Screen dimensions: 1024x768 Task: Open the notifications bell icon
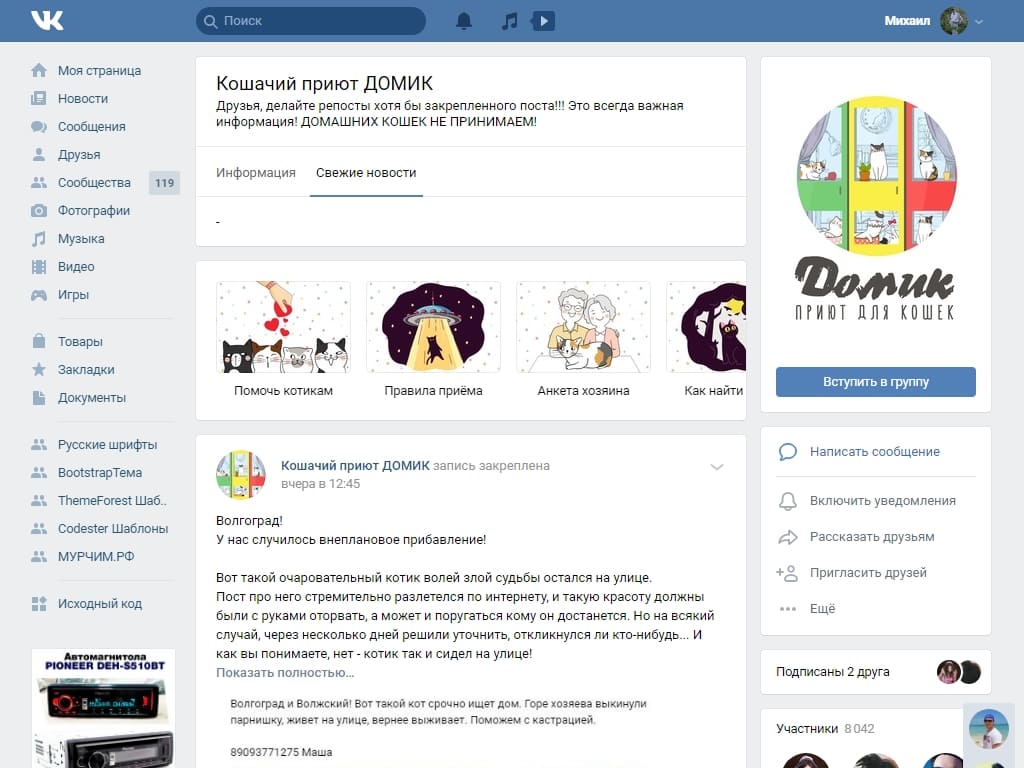click(x=464, y=21)
